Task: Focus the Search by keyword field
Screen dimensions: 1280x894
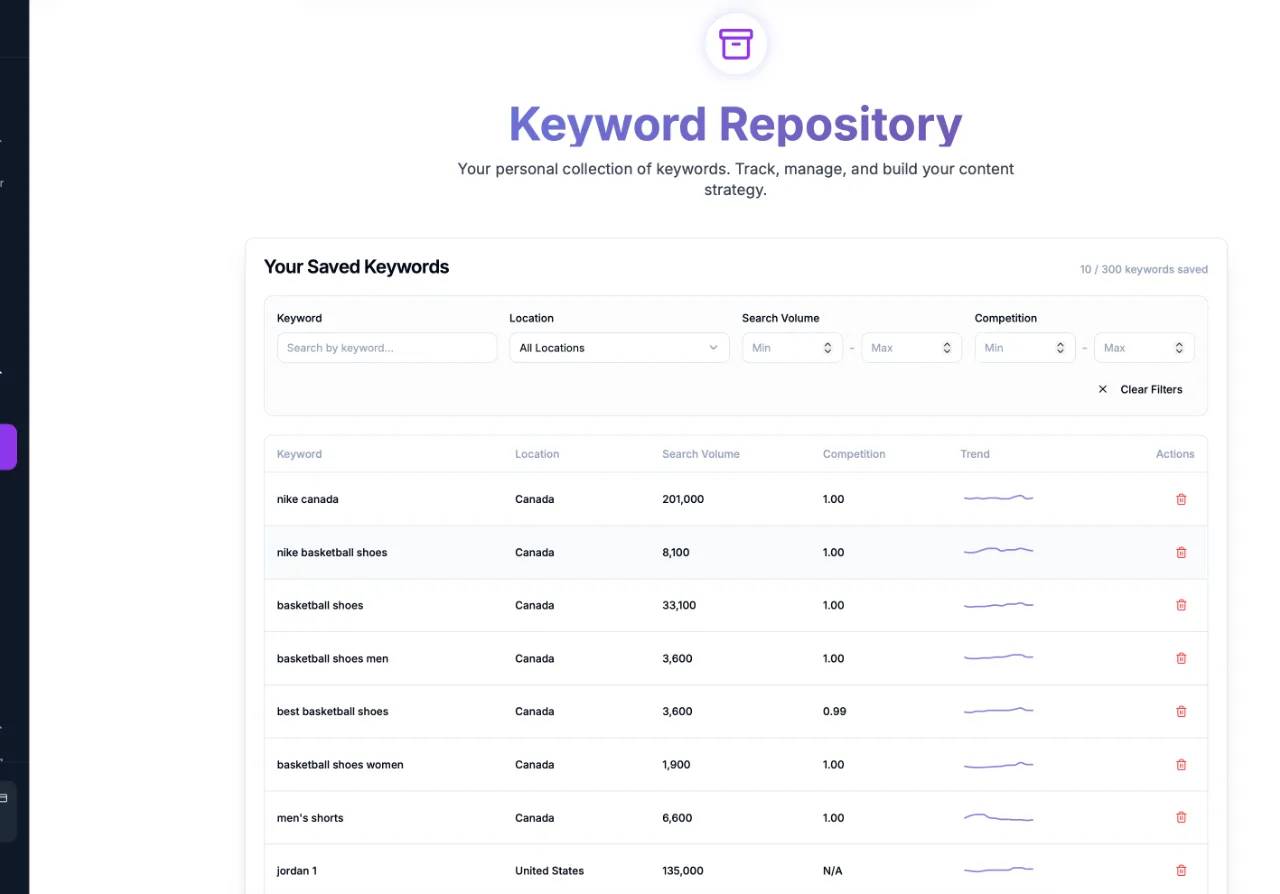Action: pos(387,348)
